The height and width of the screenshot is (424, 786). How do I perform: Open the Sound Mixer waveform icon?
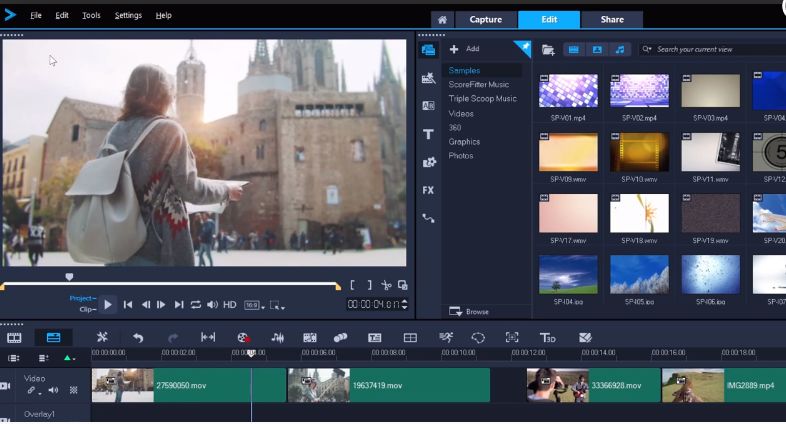coord(278,338)
